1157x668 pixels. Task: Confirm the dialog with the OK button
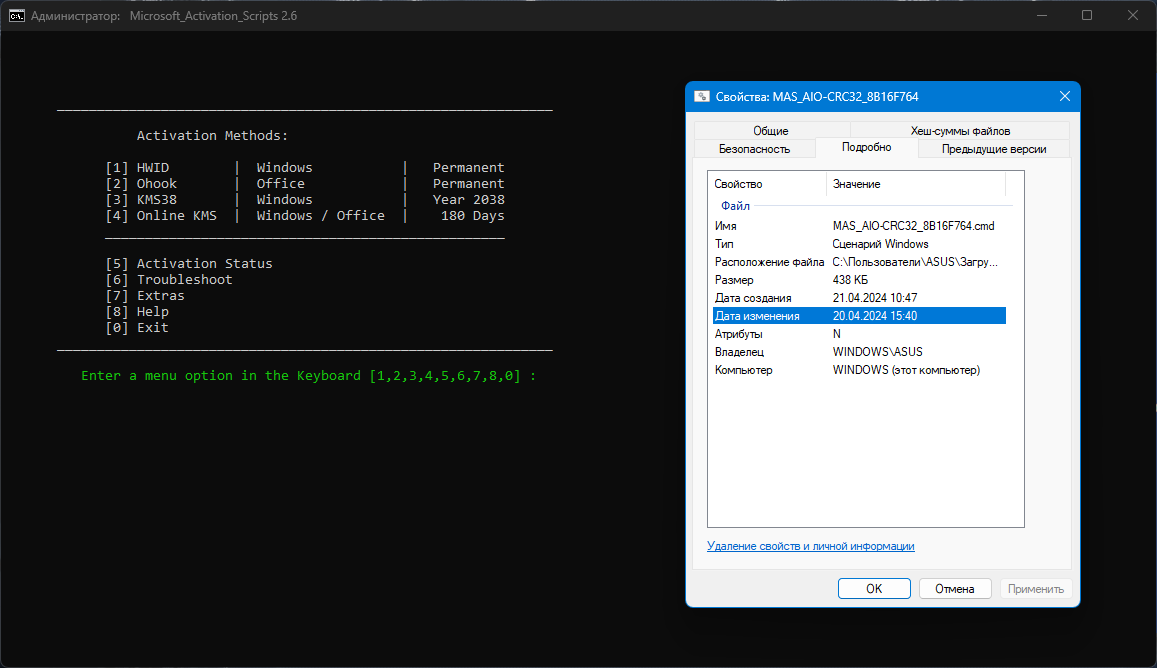click(873, 588)
